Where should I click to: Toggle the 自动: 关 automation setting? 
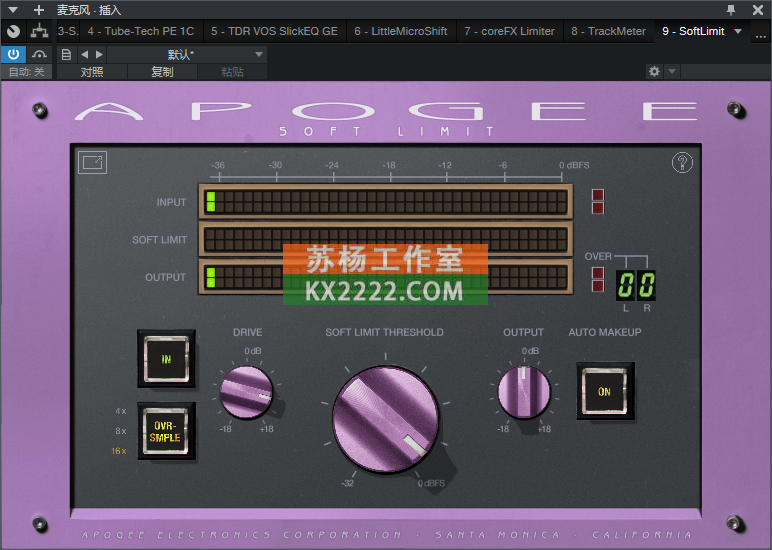tap(27, 72)
